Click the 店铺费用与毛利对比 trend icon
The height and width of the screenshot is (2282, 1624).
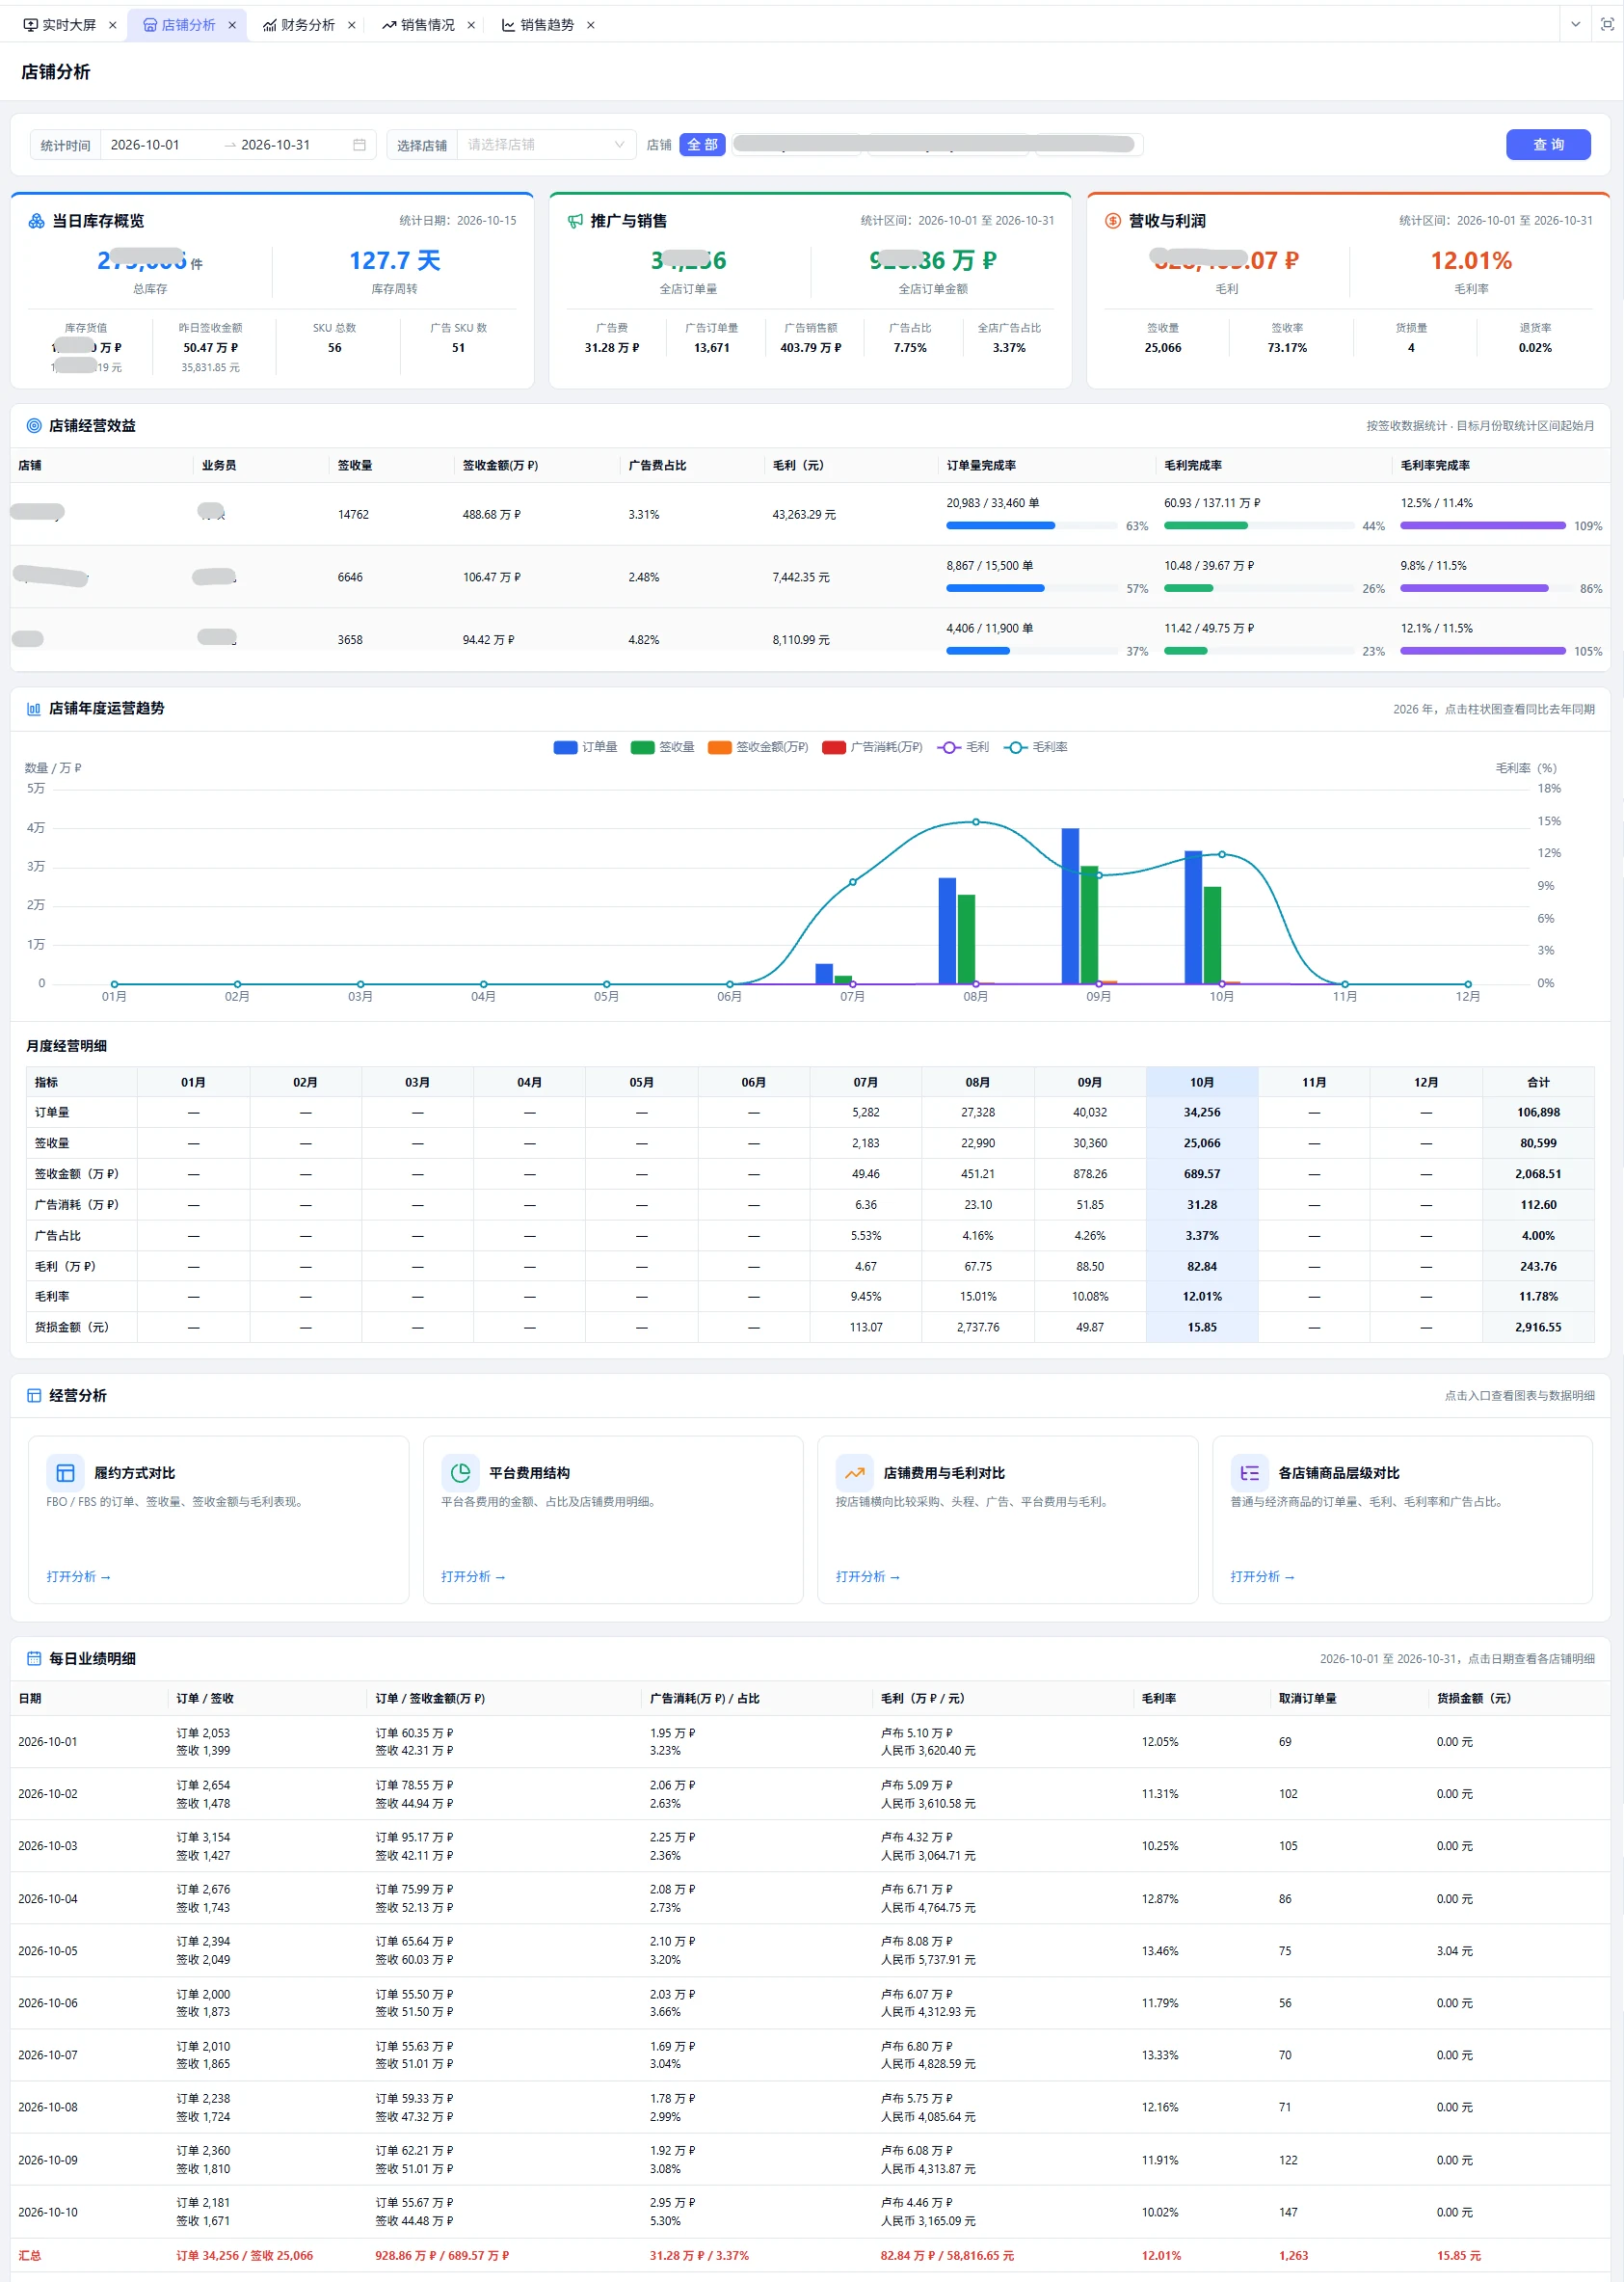pos(854,1473)
